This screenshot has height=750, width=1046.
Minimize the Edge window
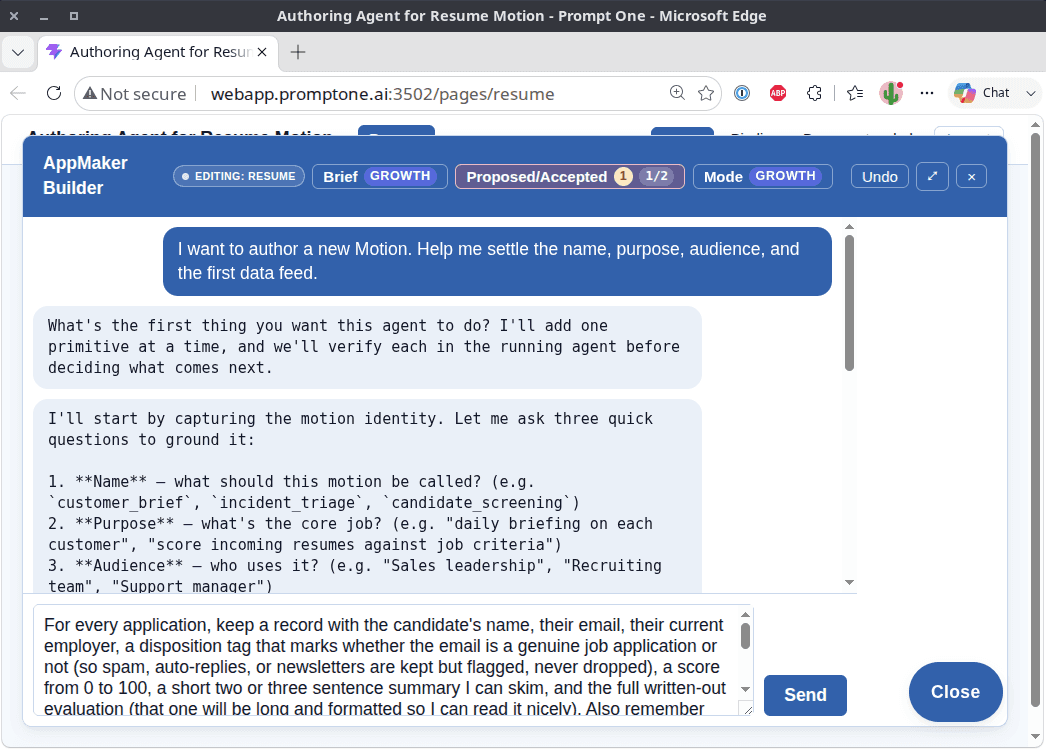point(44,16)
